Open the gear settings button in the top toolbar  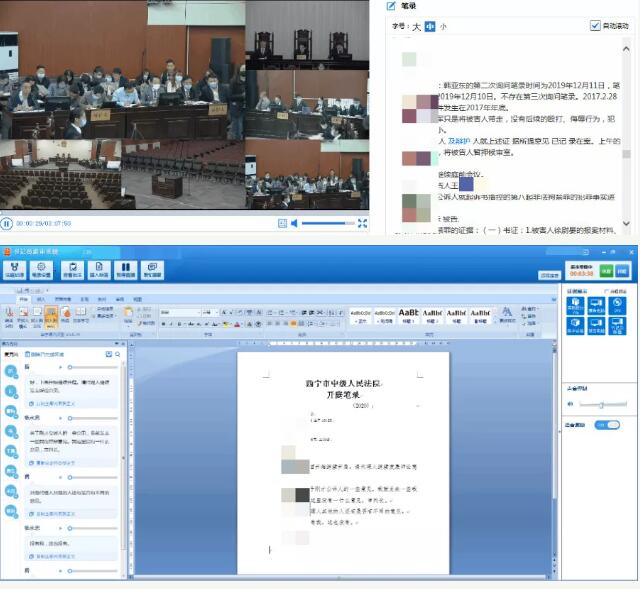[41, 270]
